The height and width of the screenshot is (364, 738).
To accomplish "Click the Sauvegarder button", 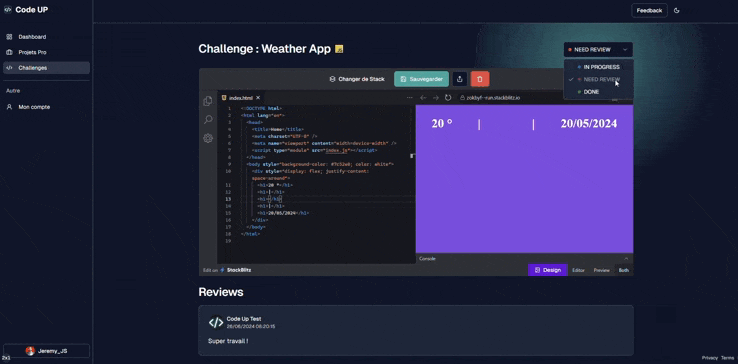I will click(x=421, y=79).
